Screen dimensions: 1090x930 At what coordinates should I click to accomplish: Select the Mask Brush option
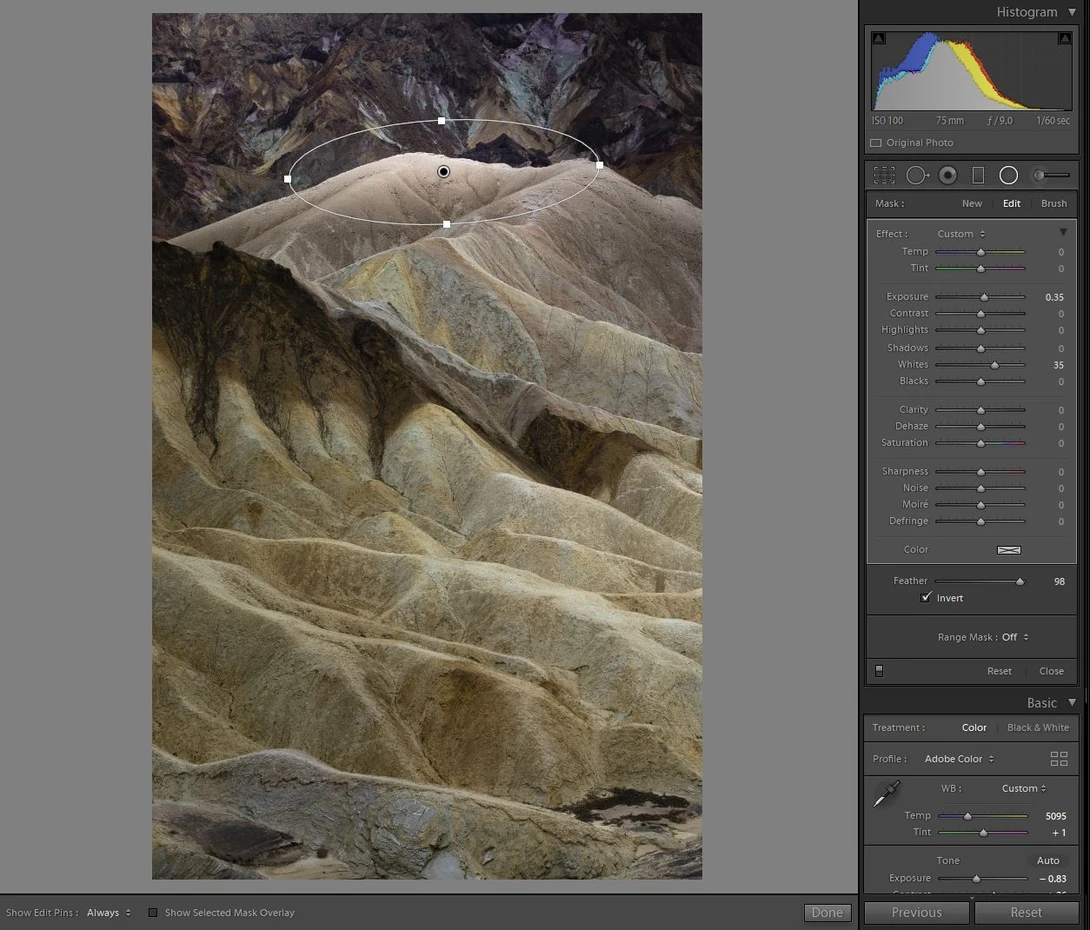(1054, 204)
